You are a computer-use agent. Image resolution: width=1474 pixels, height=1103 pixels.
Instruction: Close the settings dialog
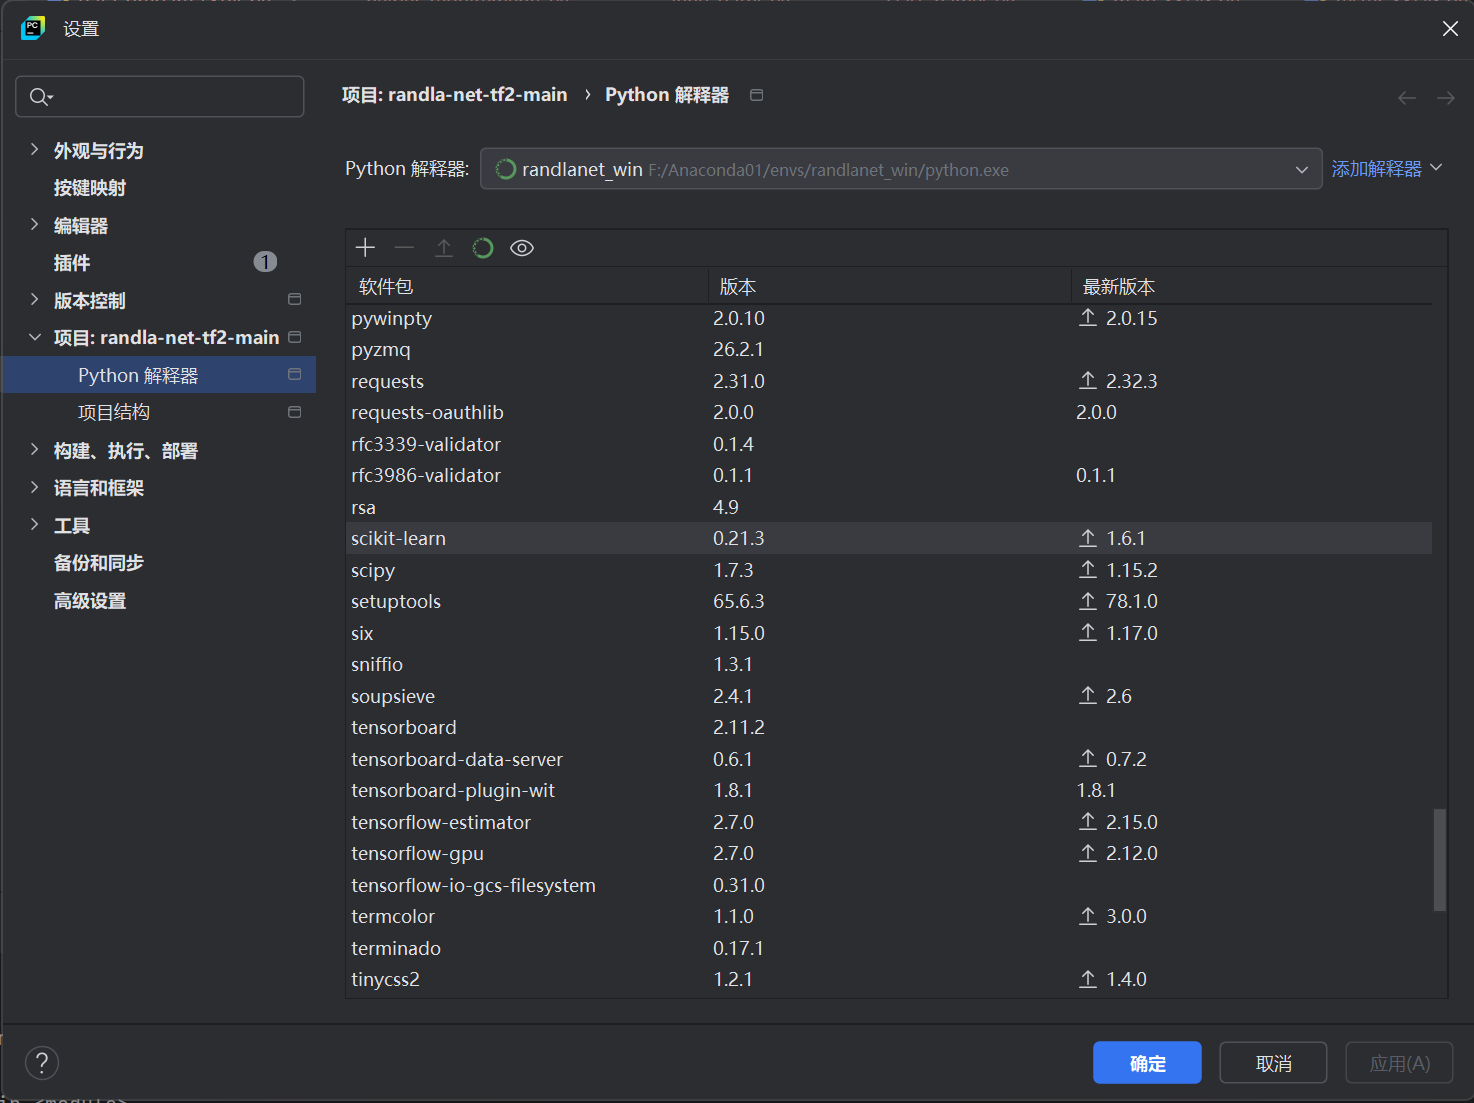pos(1450,29)
